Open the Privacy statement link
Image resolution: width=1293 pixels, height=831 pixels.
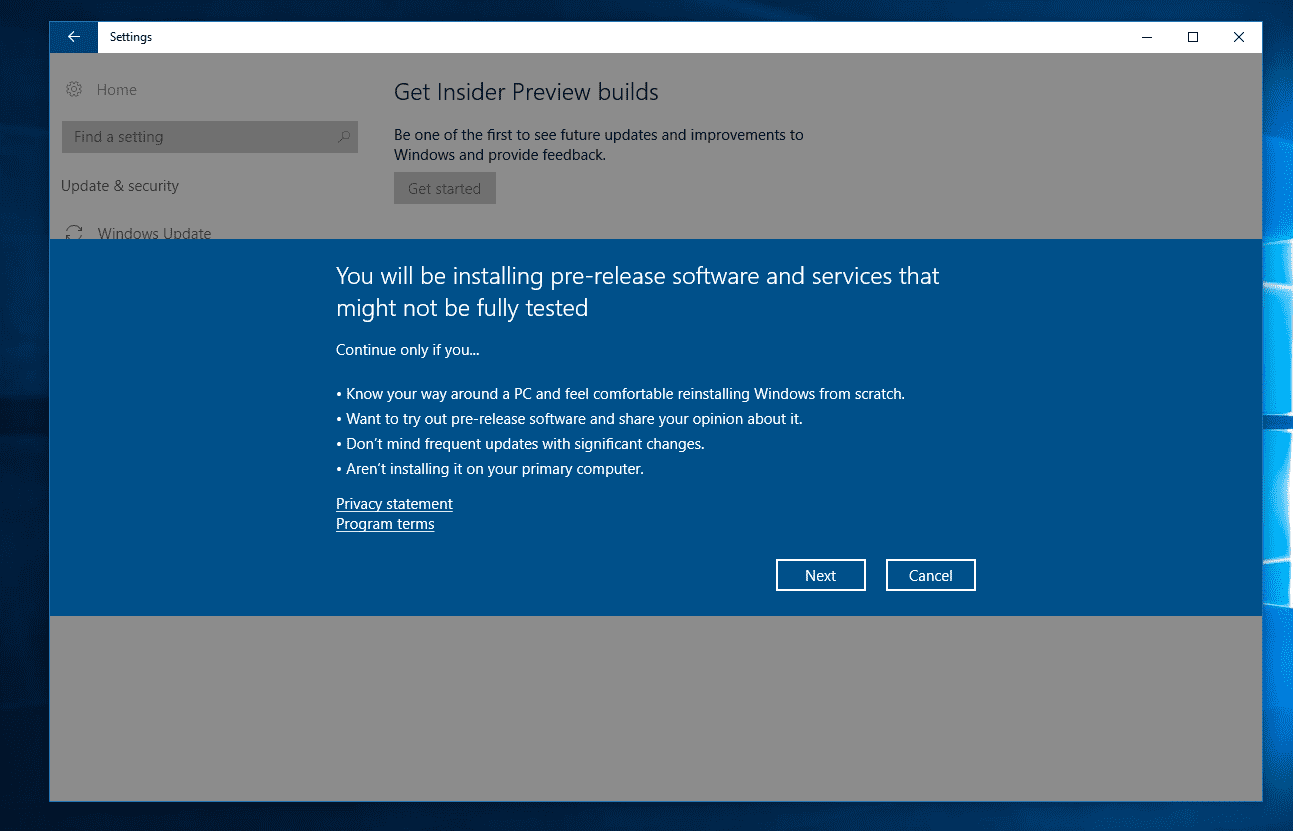point(394,504)
